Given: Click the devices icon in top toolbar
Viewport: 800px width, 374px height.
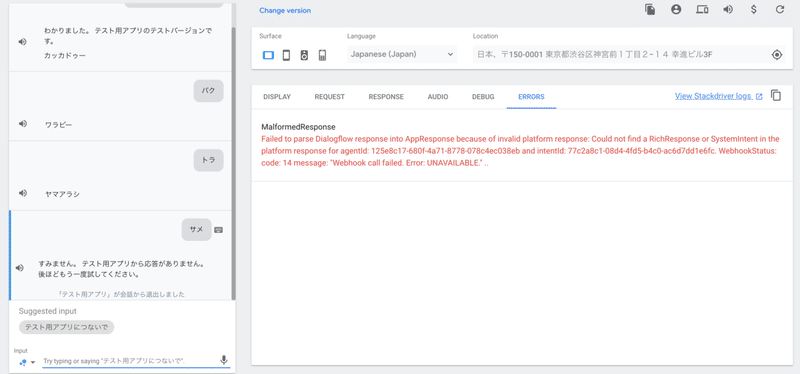Looking at the screenshot, I should (x=702, y=10).
